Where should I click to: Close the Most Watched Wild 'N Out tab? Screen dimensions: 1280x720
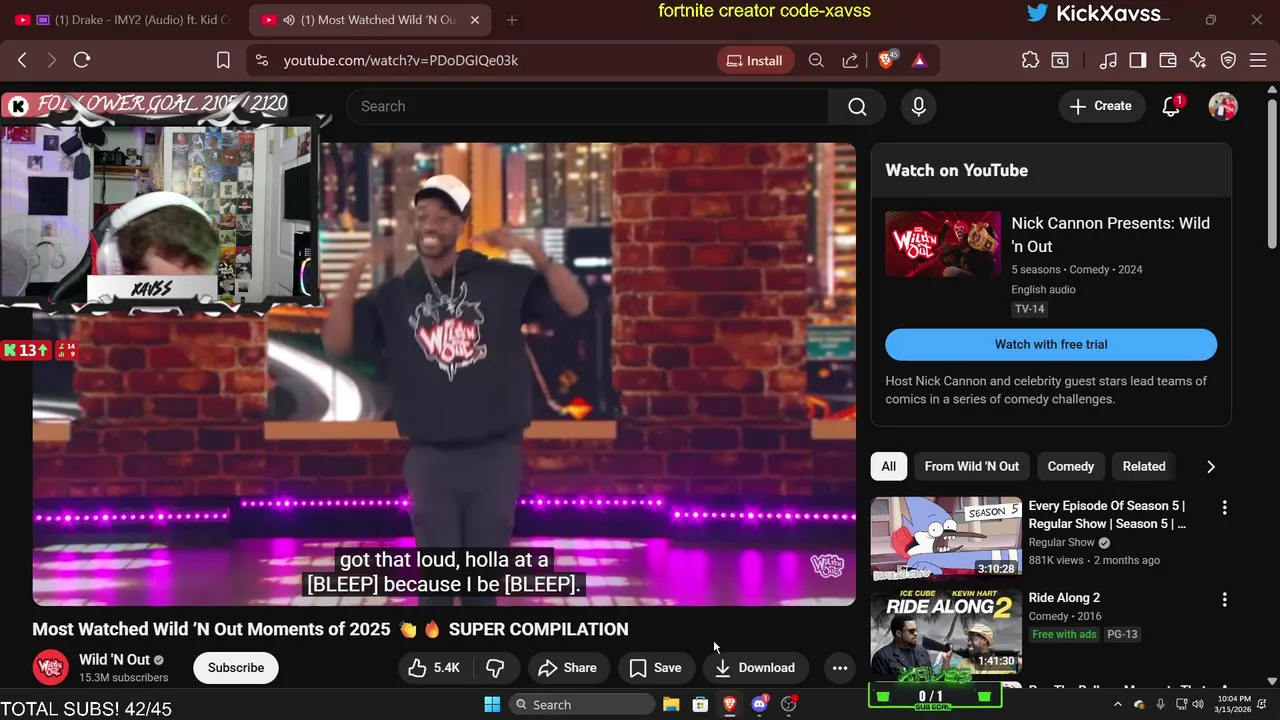(x=475, y=20)
